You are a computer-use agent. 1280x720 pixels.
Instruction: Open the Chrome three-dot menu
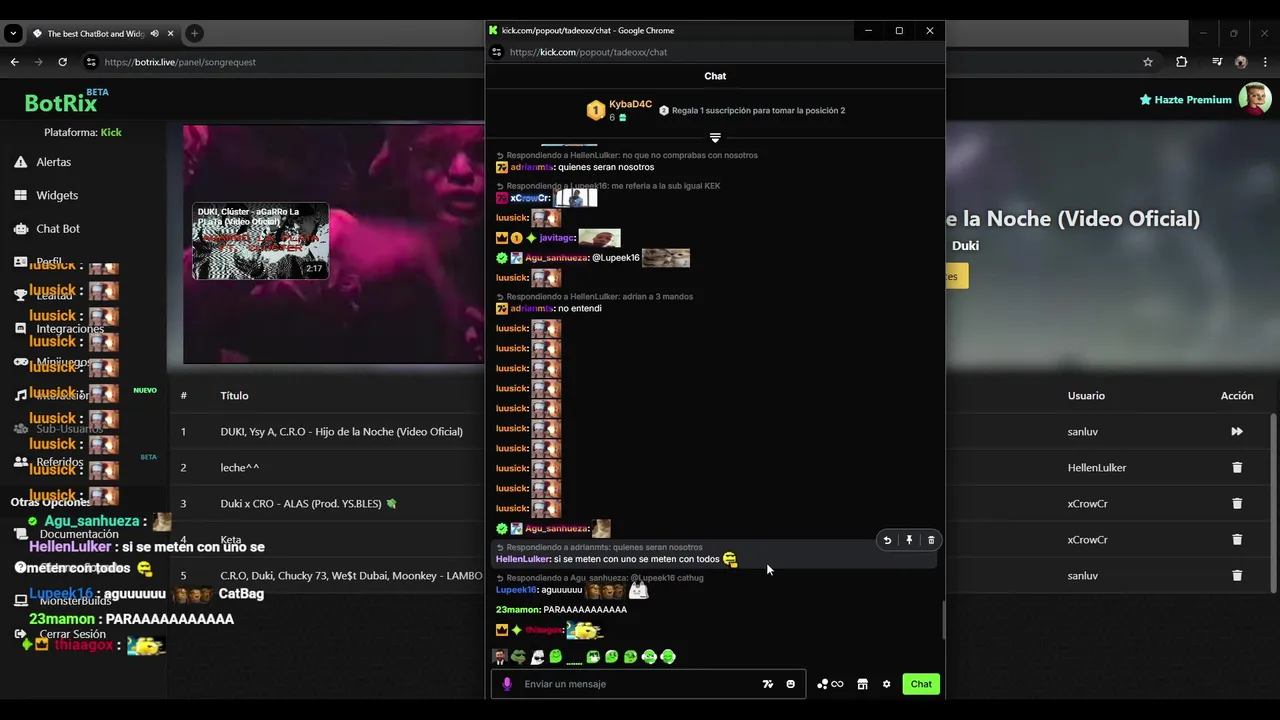pyautogui.click(x=1264, y=62)
